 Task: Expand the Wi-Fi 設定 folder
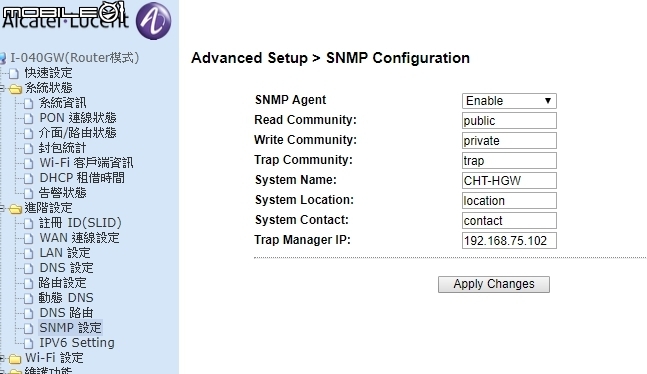click(2, 358)
